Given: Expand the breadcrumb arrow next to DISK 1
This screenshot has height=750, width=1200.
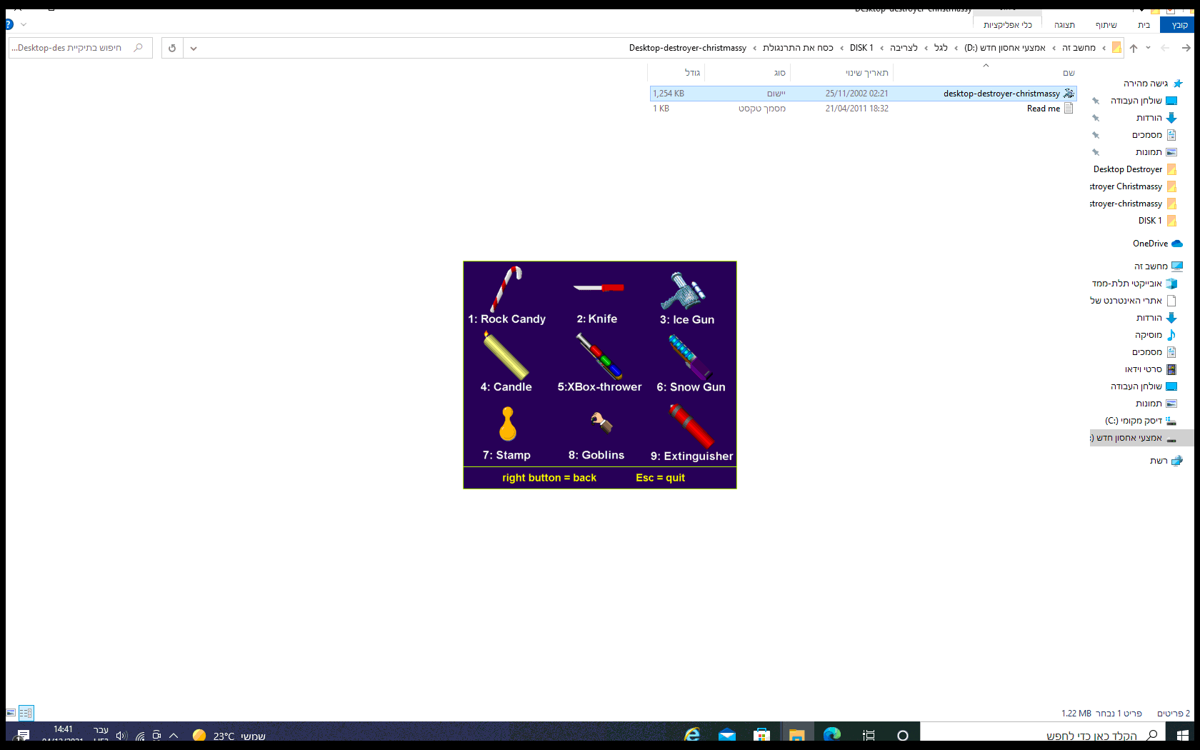Looking at the screenshot, I should tap(842, 47).
